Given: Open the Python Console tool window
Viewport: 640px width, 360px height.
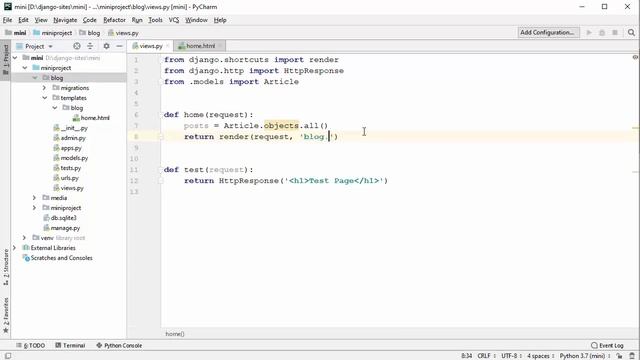Looking at the screenshot, I should click(119, 345).
